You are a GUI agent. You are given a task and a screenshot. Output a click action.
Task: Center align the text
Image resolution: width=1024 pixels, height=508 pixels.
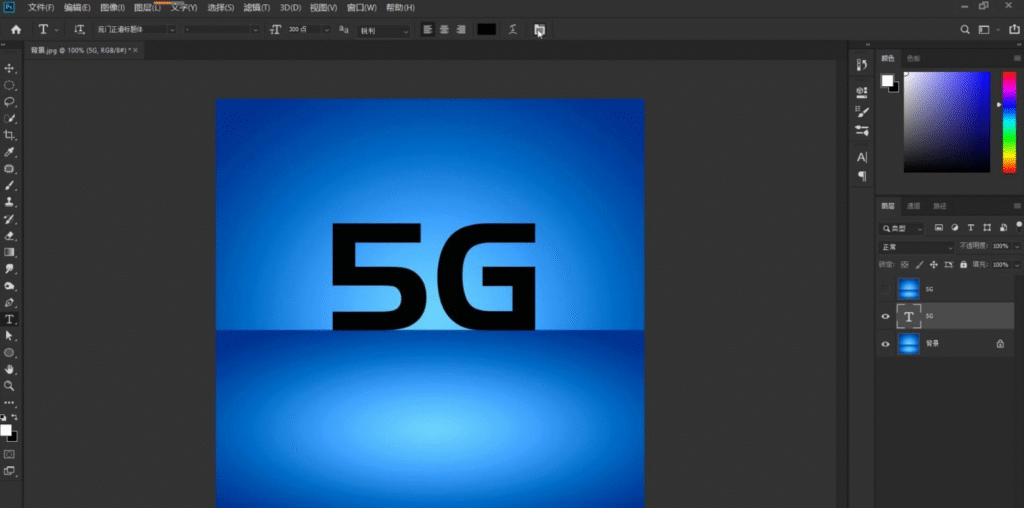(x=444, y=29)
